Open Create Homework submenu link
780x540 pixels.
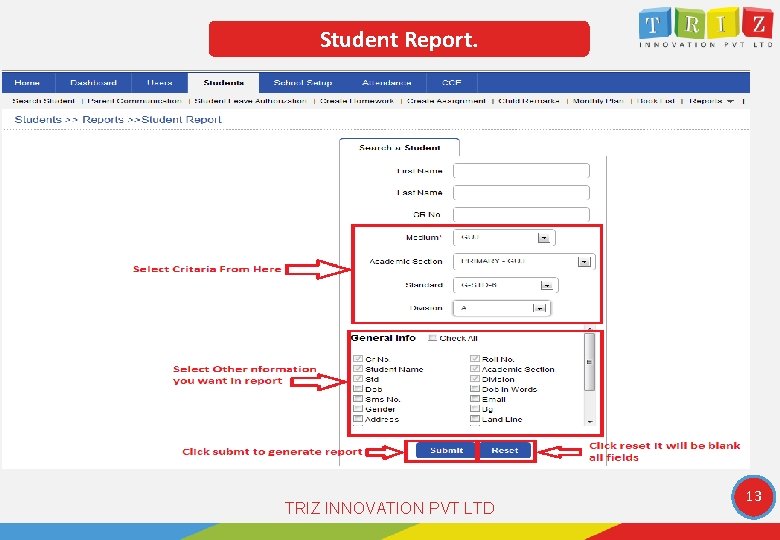pyautogui.click(x=357, y=101)
